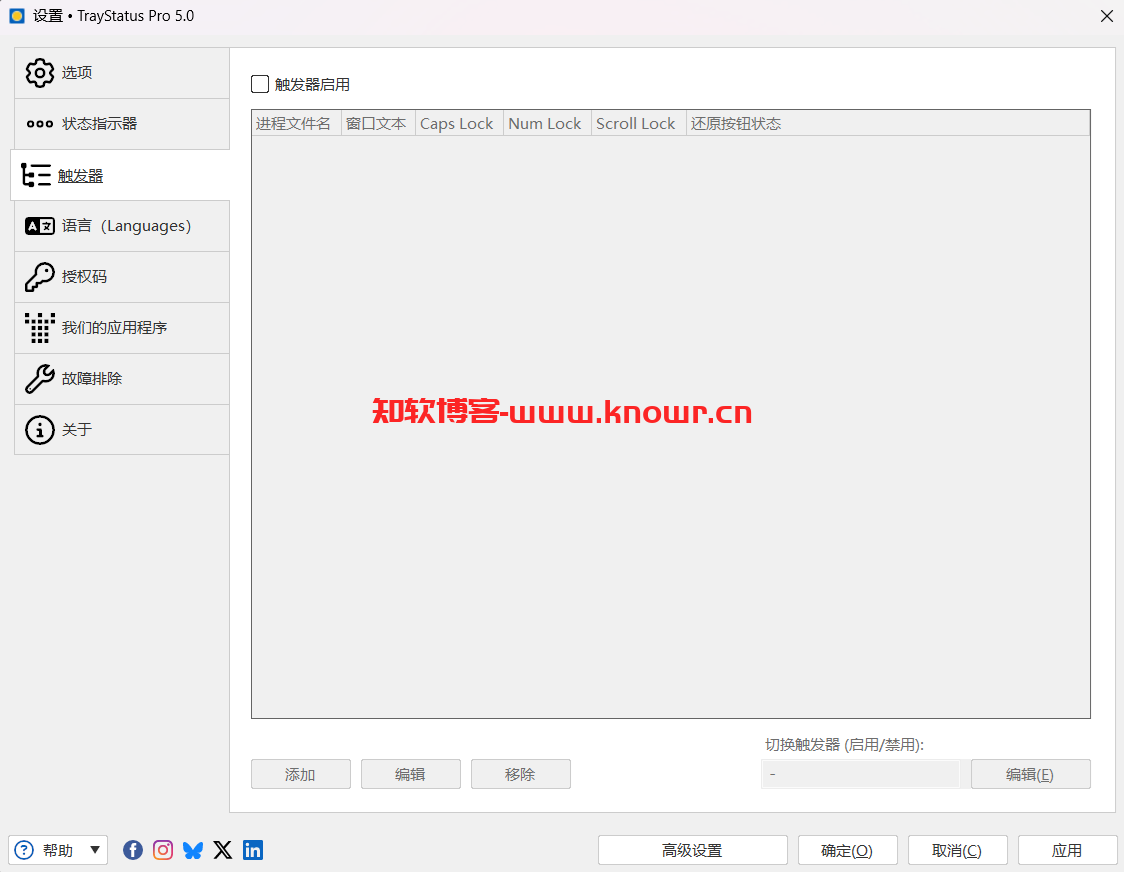Click the Scroll Lock column header
Screen dimensions: 1124x872
pos(638,123)
